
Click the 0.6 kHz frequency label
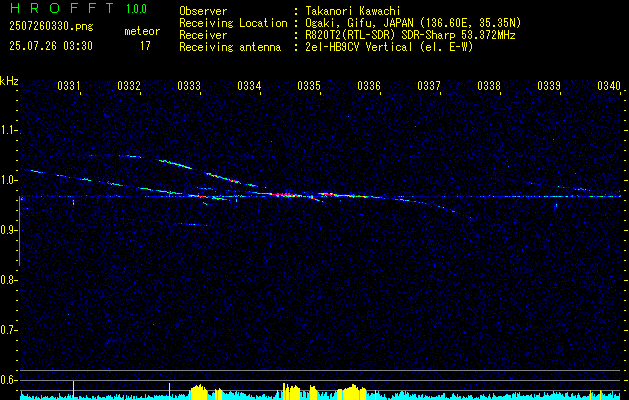(8, 380)
